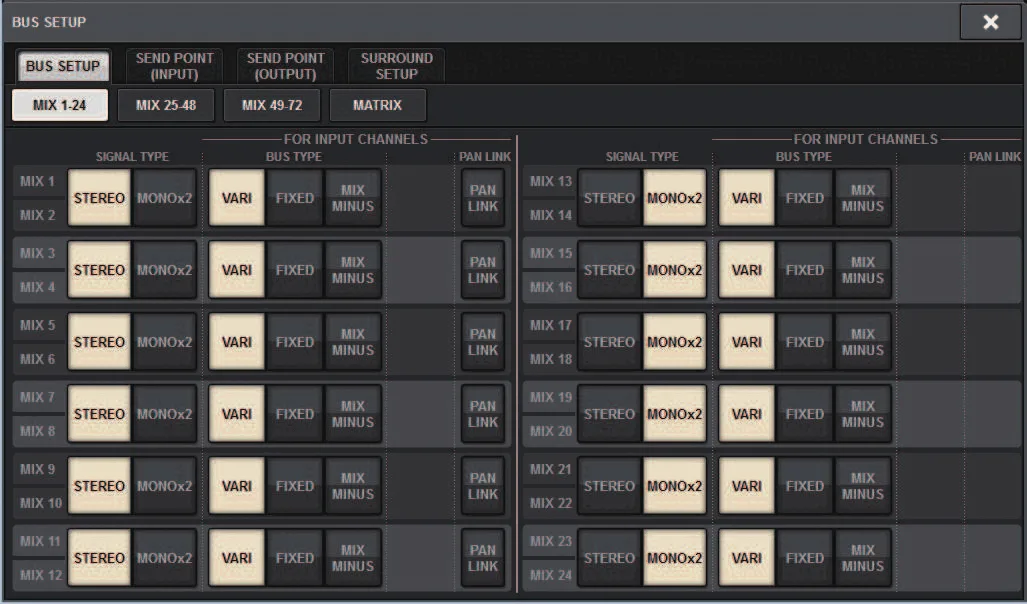Viewport: 1027px width, 604px height.
Task: Show the MIX 25-48 bus page
Action: (166, 105)
